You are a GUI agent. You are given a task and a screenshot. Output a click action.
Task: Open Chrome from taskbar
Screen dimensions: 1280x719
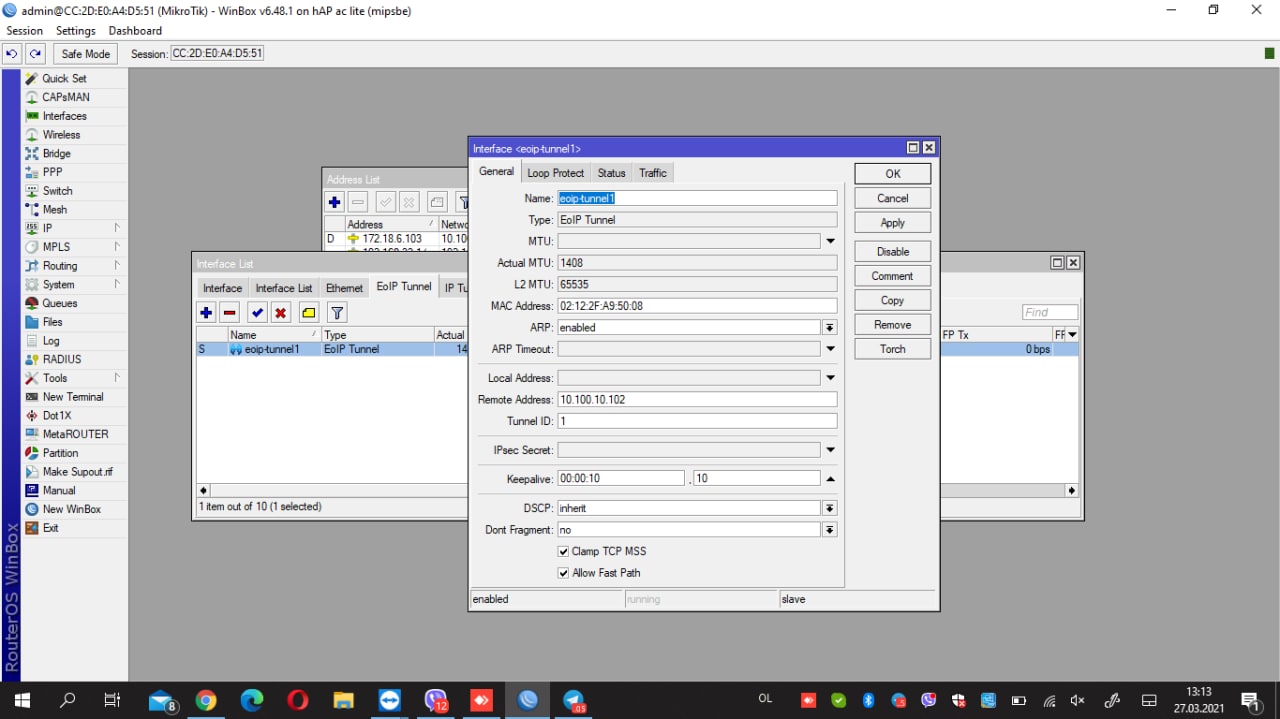tap(206, 701)
